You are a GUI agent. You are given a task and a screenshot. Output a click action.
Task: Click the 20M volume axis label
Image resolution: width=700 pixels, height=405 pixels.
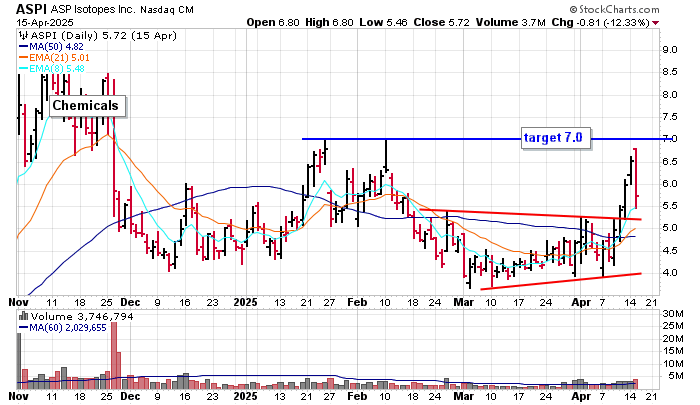click(672, 338)
